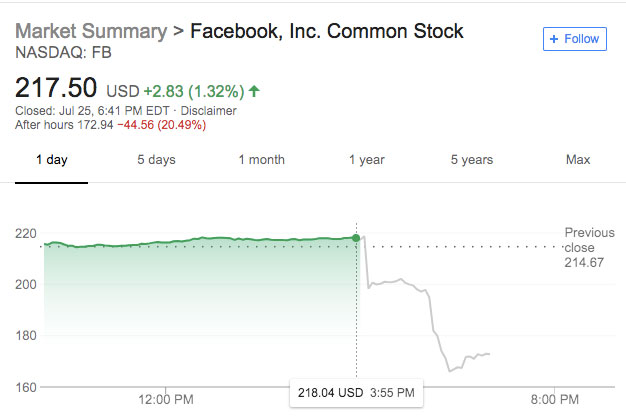Click the Follow button
Image resolution: width=626 pixels, height=420 pixels.
[575, 39]
